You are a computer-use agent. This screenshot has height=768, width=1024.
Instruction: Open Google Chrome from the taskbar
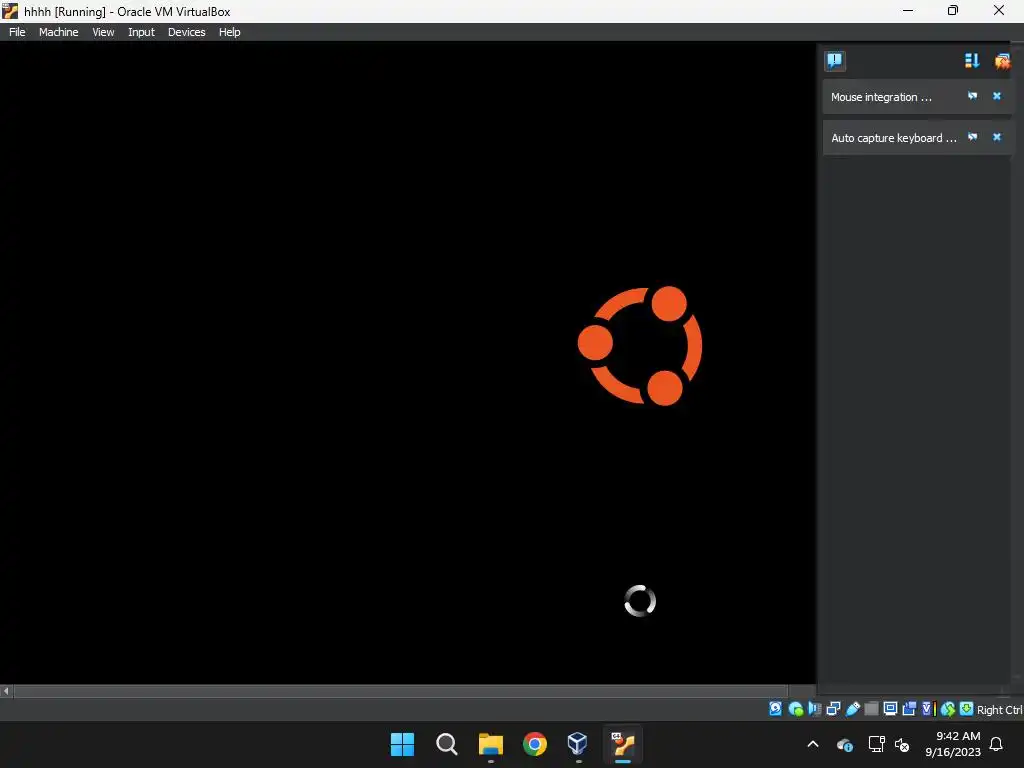(x=535, y=744)
